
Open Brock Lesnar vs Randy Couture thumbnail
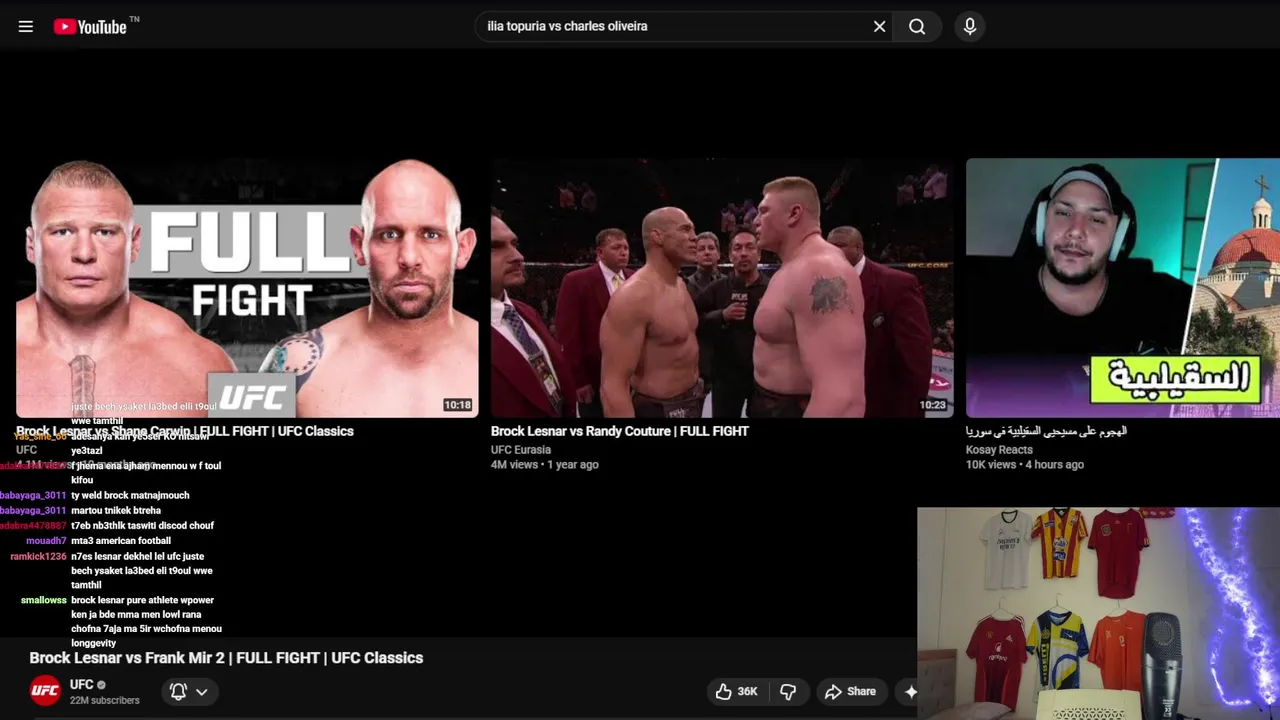[722, 287]
